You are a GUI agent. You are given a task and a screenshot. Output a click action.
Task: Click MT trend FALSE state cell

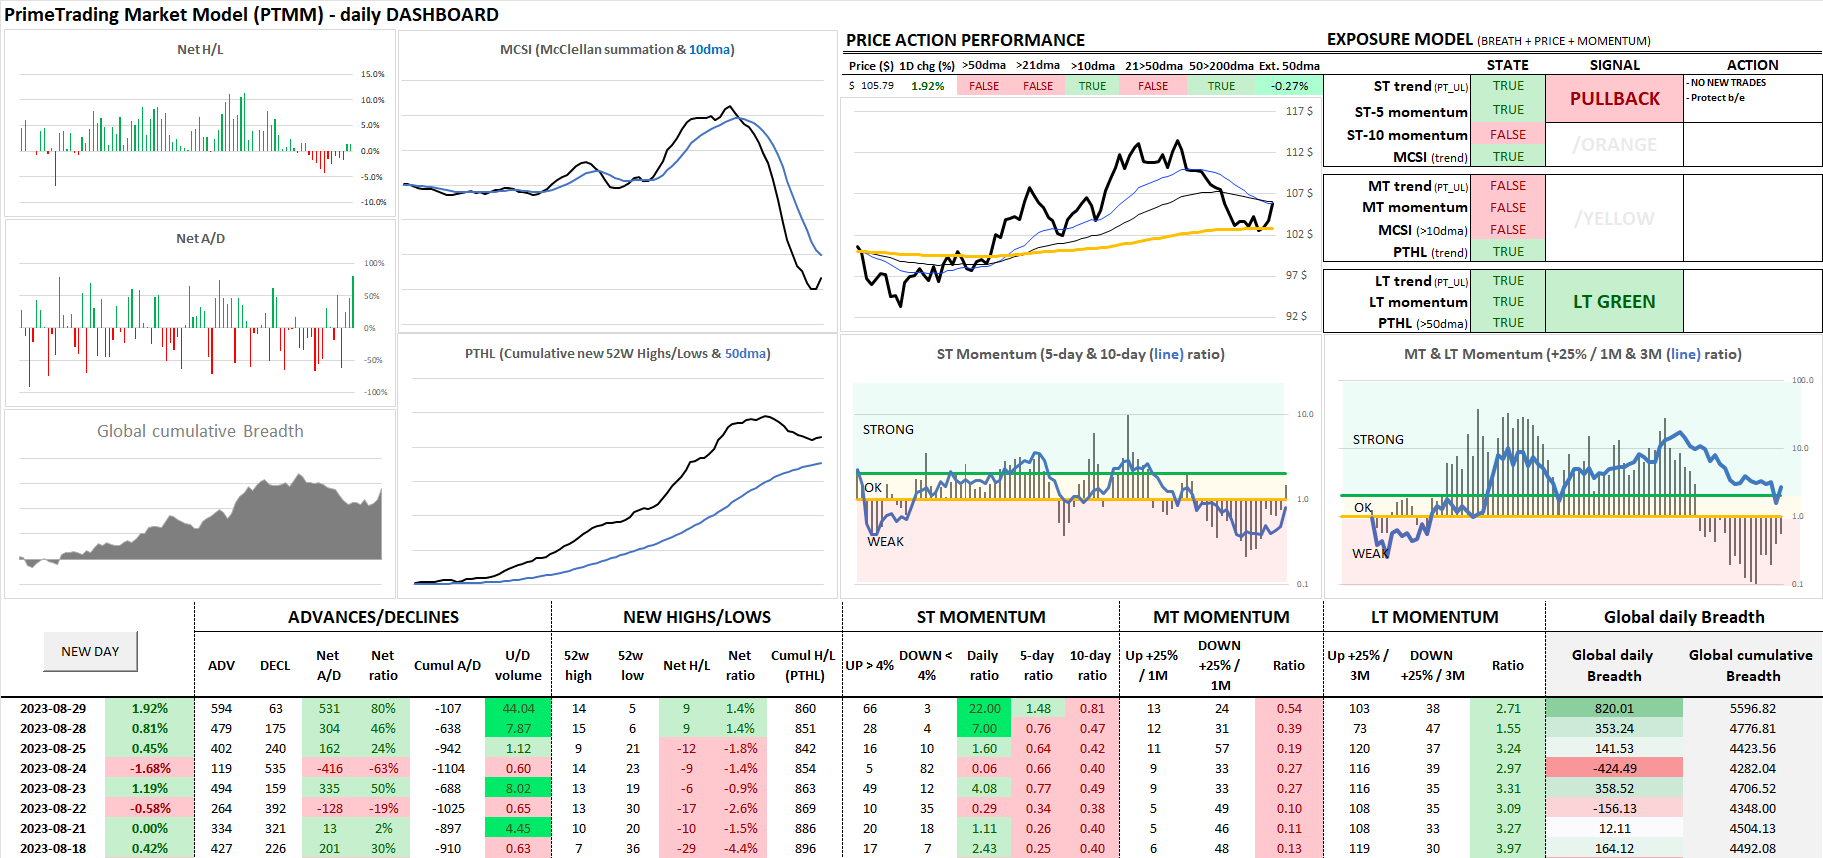(1508, 186)
